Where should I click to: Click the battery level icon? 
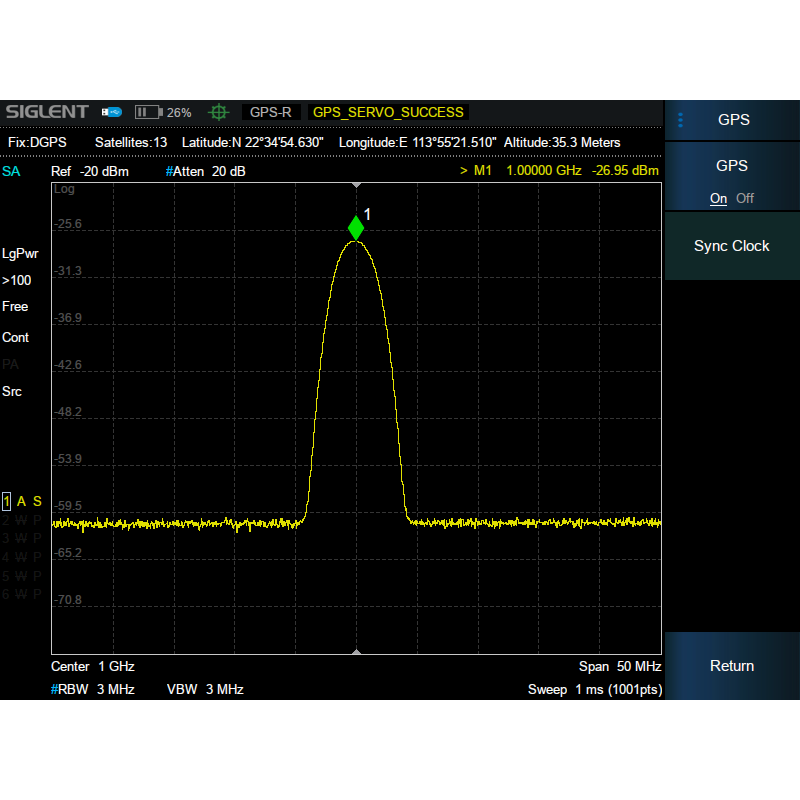click(x=148, y=112)
